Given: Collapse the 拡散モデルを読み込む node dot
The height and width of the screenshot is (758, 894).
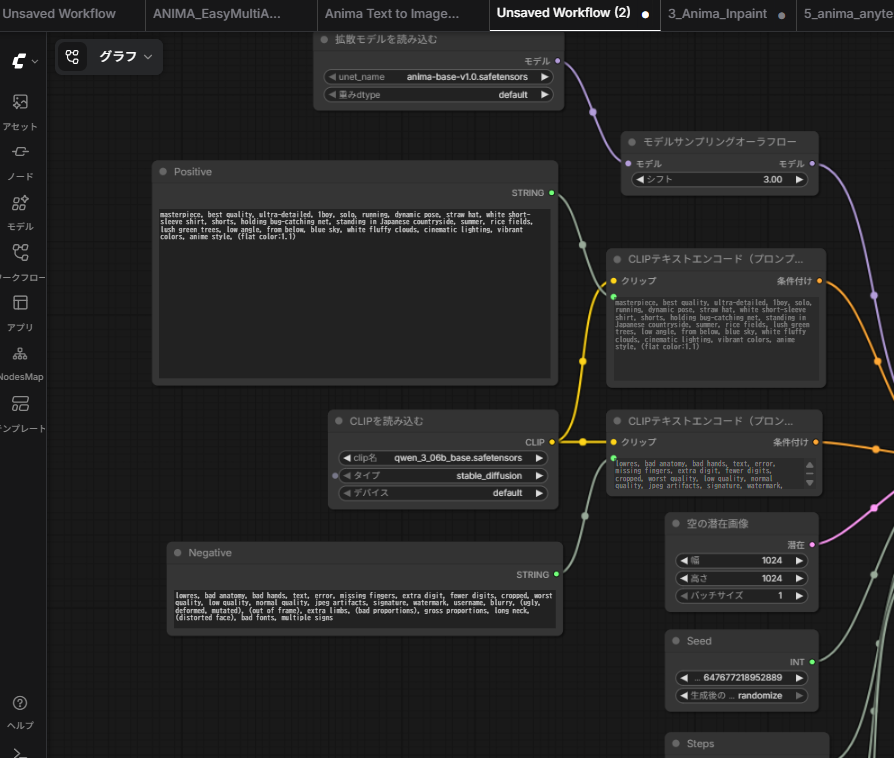Looking at the screenshot, I should pos(324,39).
